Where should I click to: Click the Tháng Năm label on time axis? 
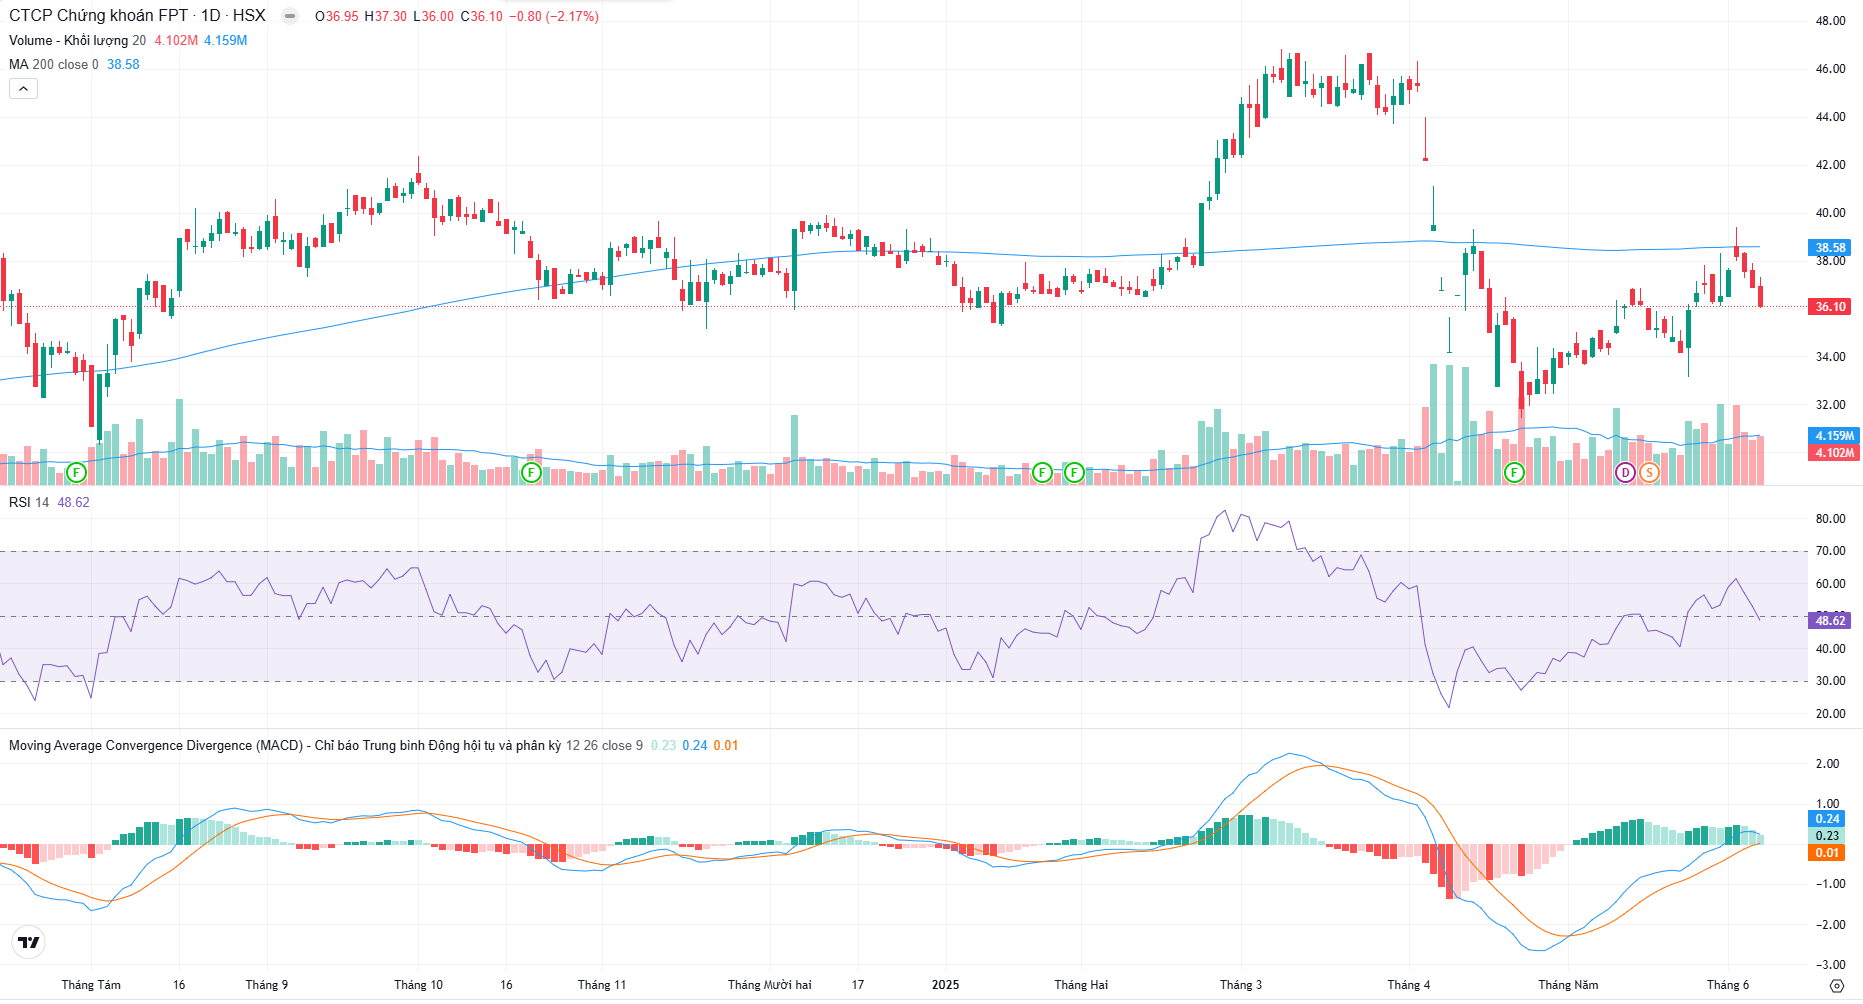[1568, 985]
